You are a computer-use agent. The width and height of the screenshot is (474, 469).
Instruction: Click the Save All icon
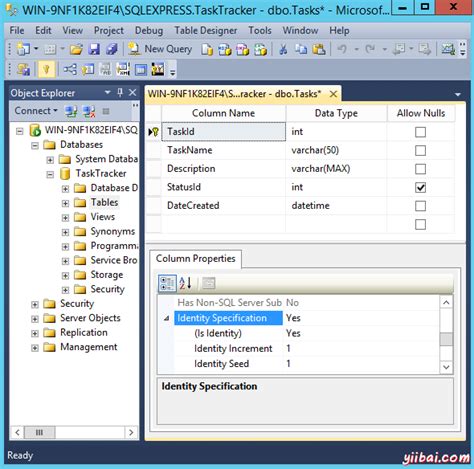(x=112, y=49)
